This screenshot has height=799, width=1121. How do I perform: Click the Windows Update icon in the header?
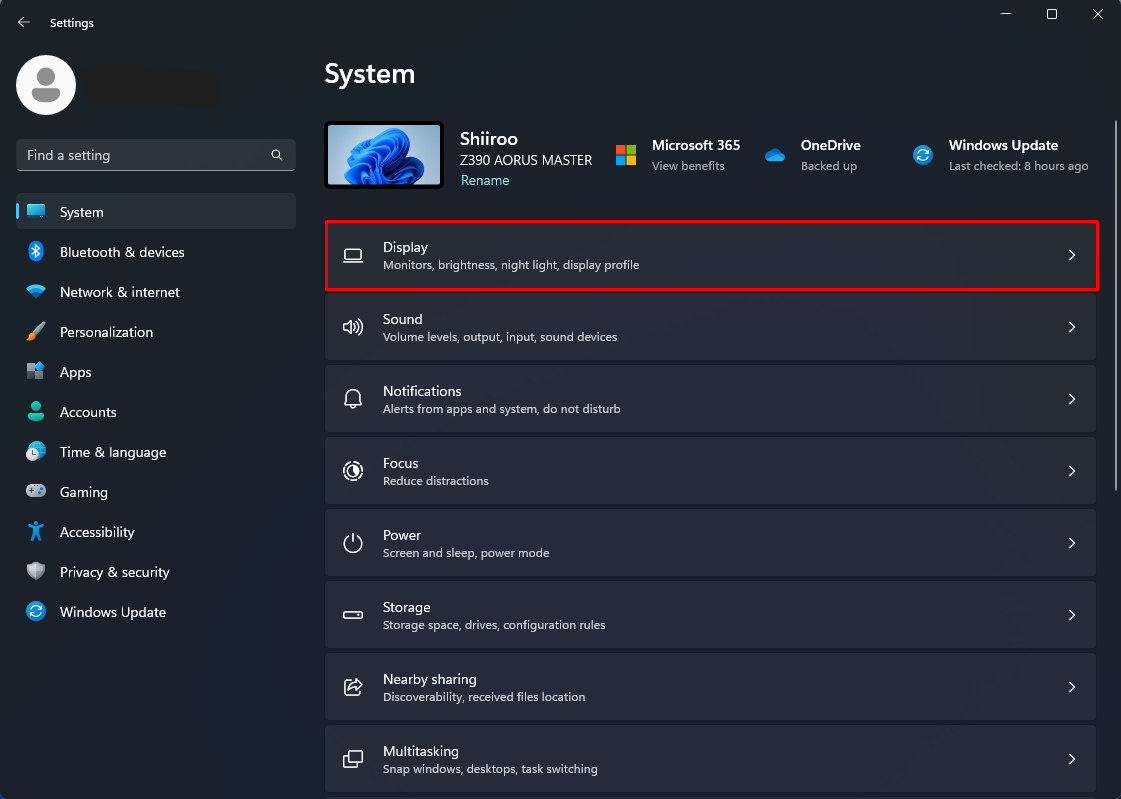click(923, 155)
